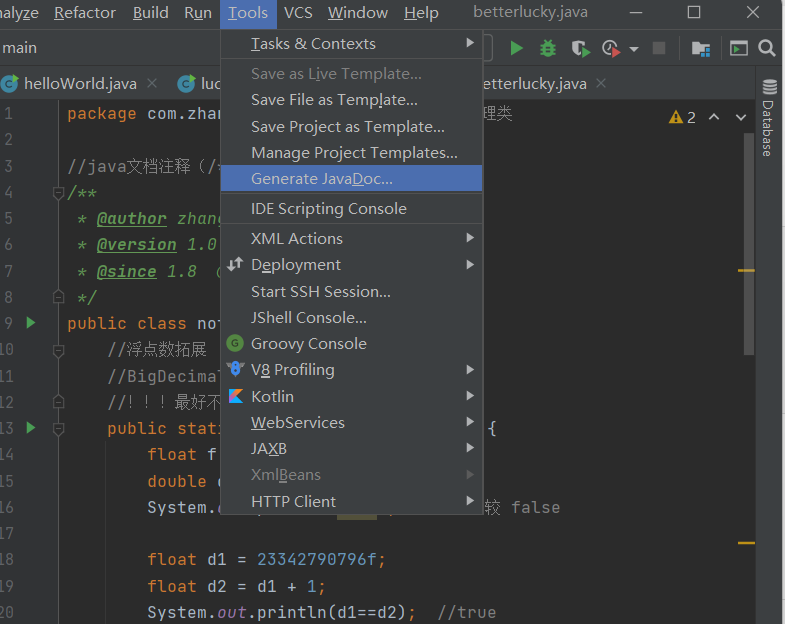Open Search Everywhere magnifier icon
785x624 pixels.
coord(766,48)
